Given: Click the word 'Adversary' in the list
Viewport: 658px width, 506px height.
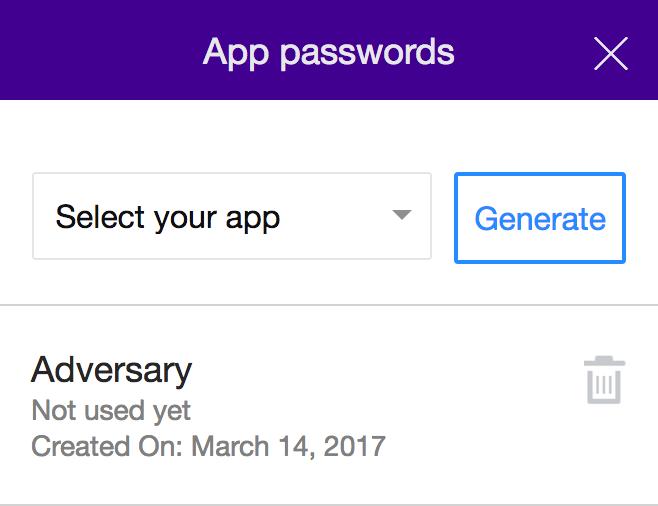Looking at the screenshot, I should [111, 370].
